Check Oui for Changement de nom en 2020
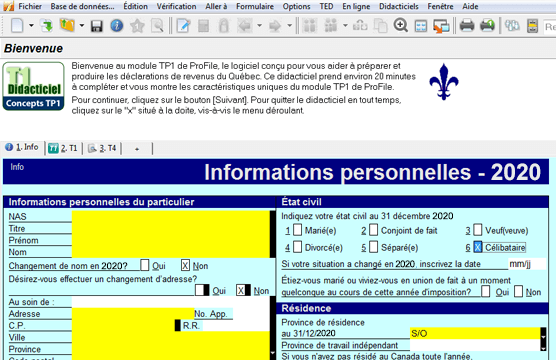Screen dimensions: 556x360 pyautogui.click(x=145, y=265)
